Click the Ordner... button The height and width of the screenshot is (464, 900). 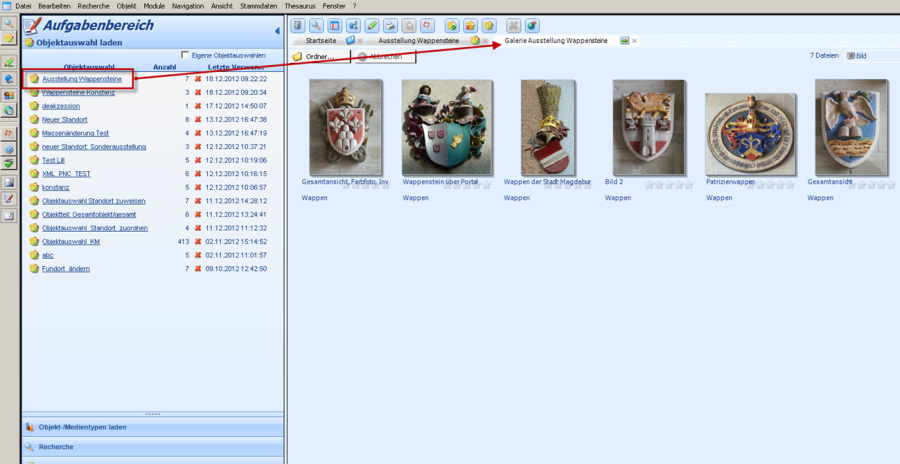tap(320, 56)
